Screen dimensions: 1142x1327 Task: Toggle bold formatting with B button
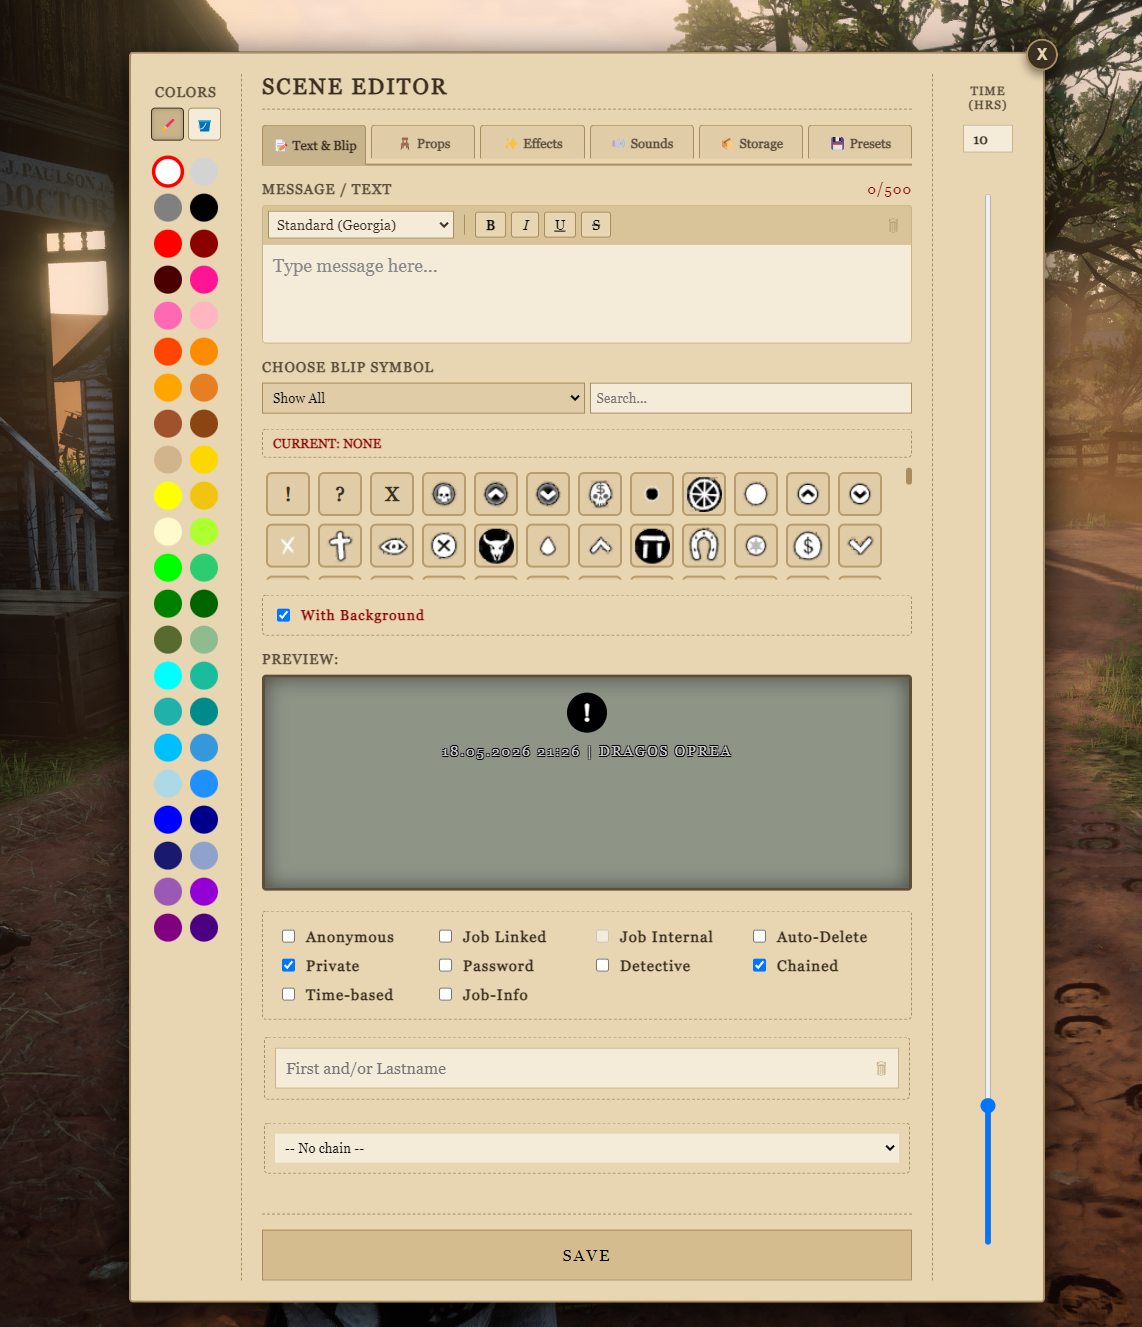(490, 225)
